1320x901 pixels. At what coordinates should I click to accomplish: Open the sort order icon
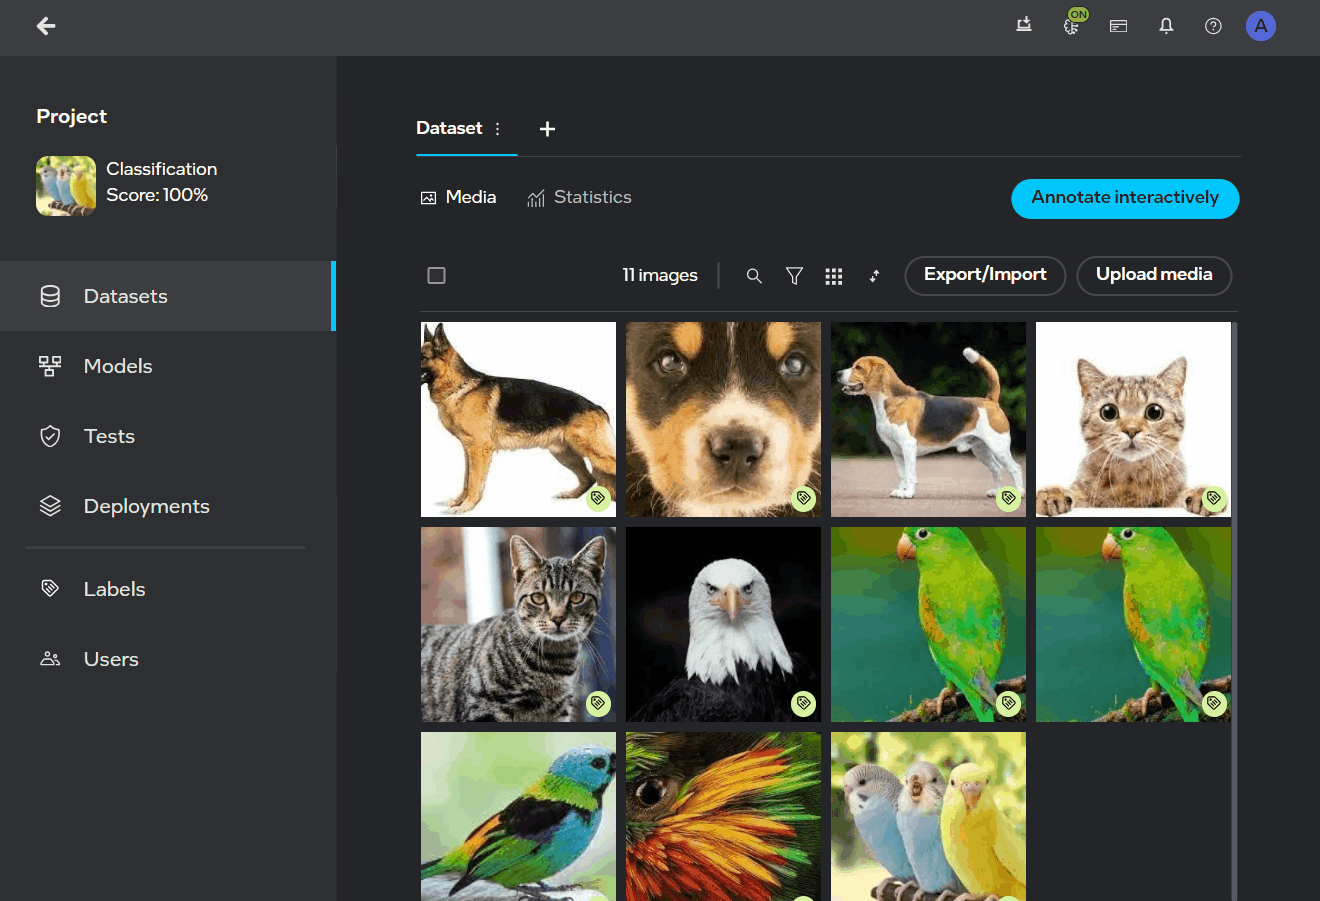[874, 276]
